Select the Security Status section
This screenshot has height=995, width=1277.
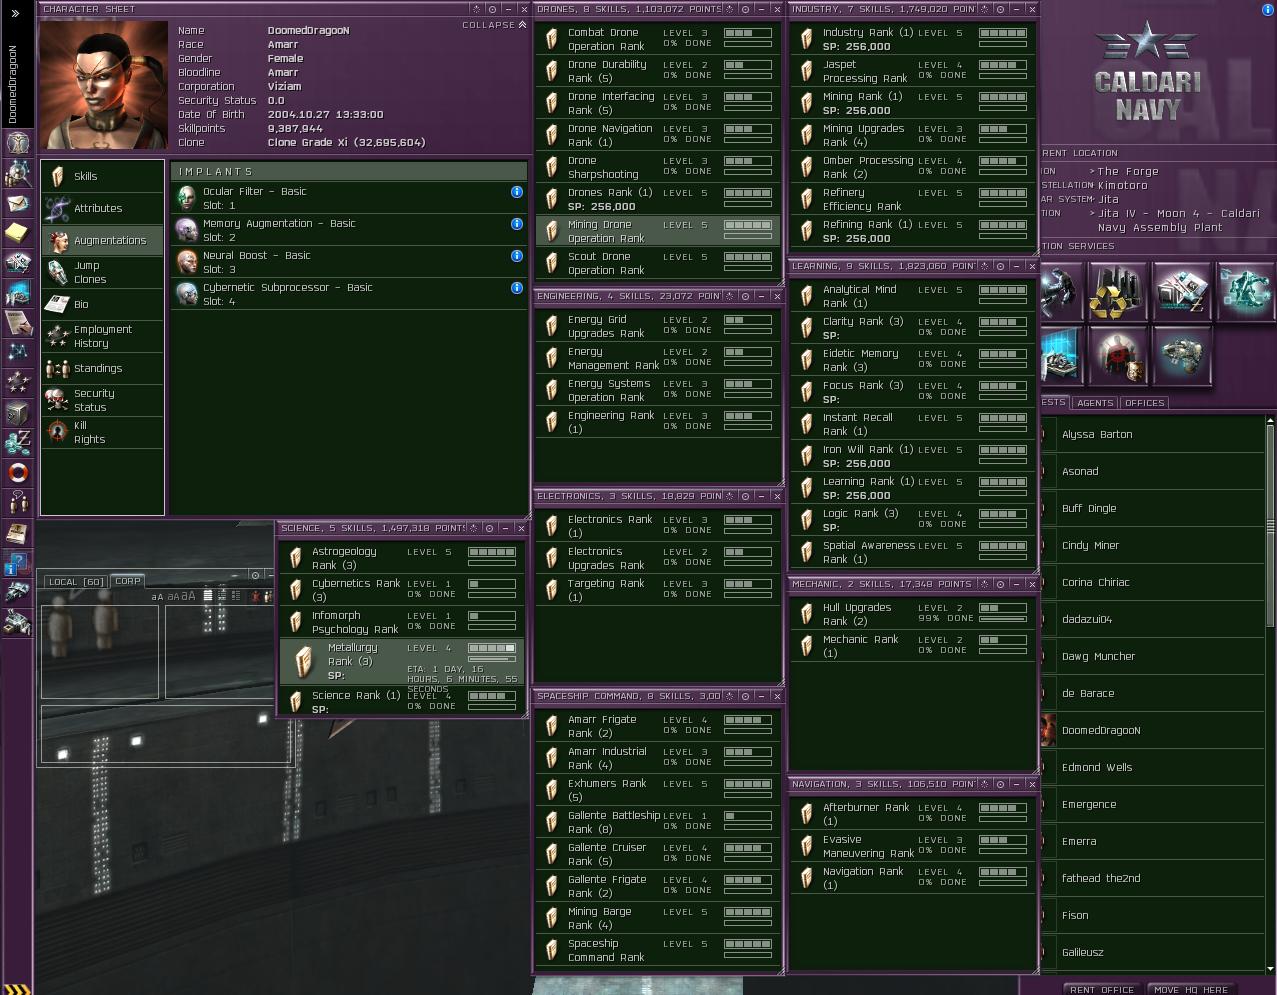tap(102, 400)
